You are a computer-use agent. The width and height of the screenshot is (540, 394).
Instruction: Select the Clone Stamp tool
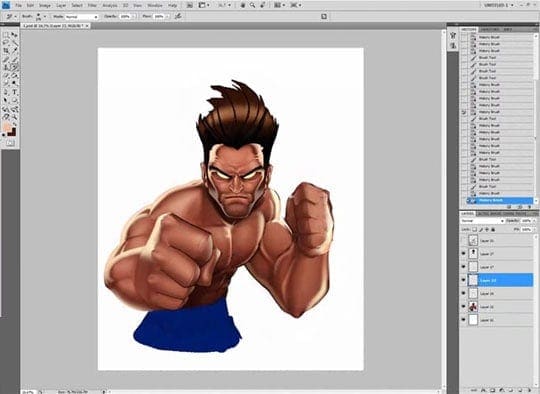(6, 67)
